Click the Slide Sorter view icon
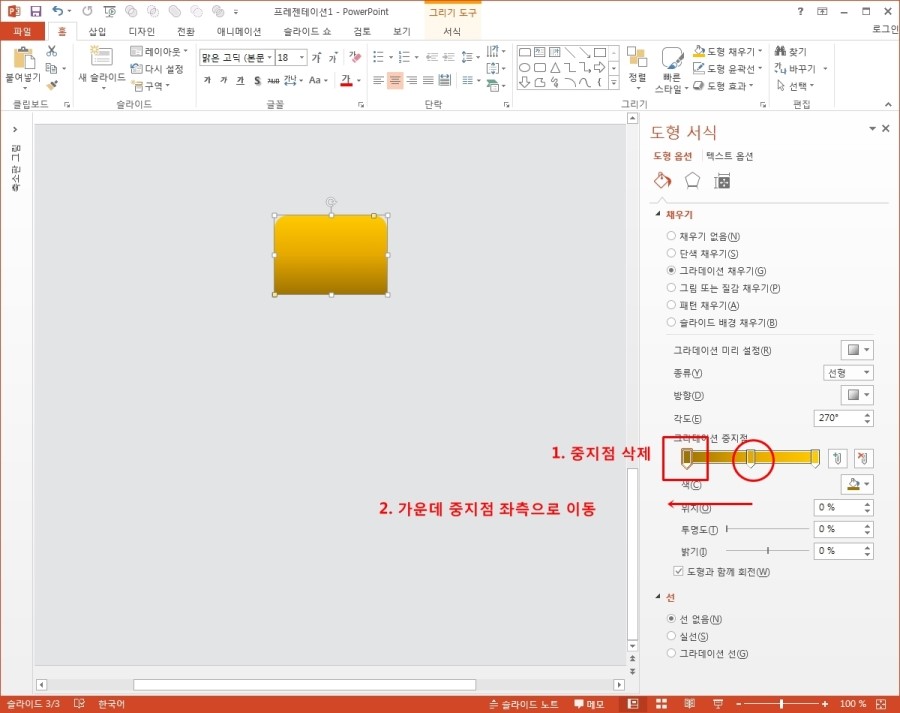Image resolution: width=900 pixels, height=713 pixels. click(661, 704)
